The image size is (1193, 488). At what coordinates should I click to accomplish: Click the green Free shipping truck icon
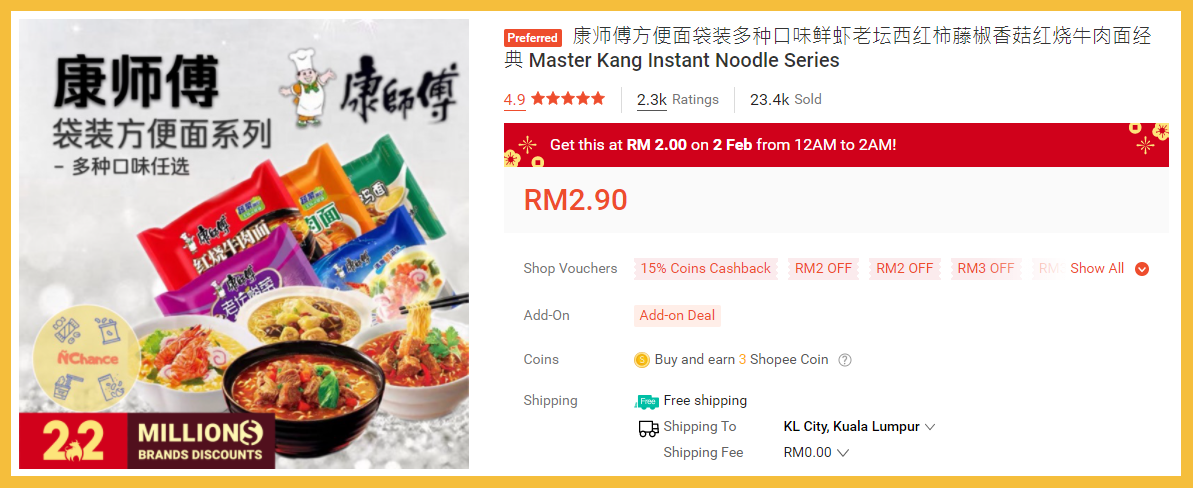pos(647,400)
